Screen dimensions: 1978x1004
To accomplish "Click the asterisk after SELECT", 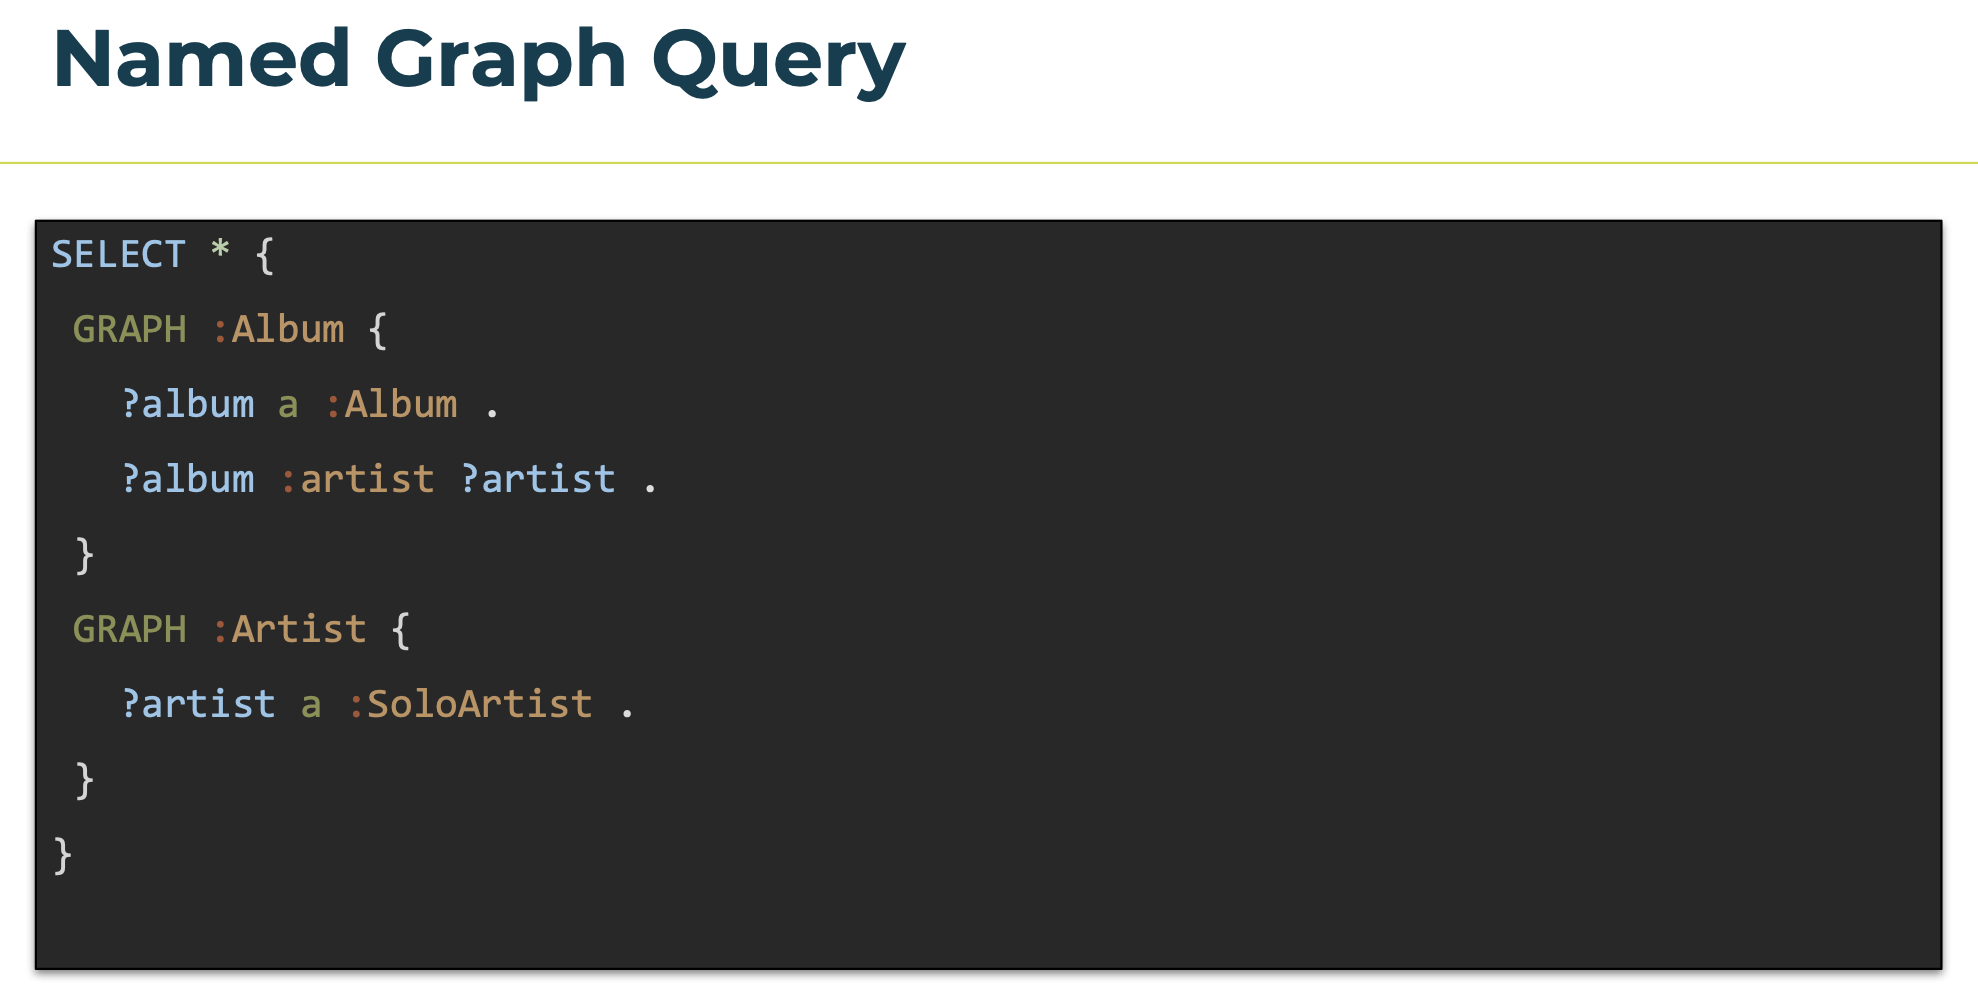I will [x=221, y=249].
